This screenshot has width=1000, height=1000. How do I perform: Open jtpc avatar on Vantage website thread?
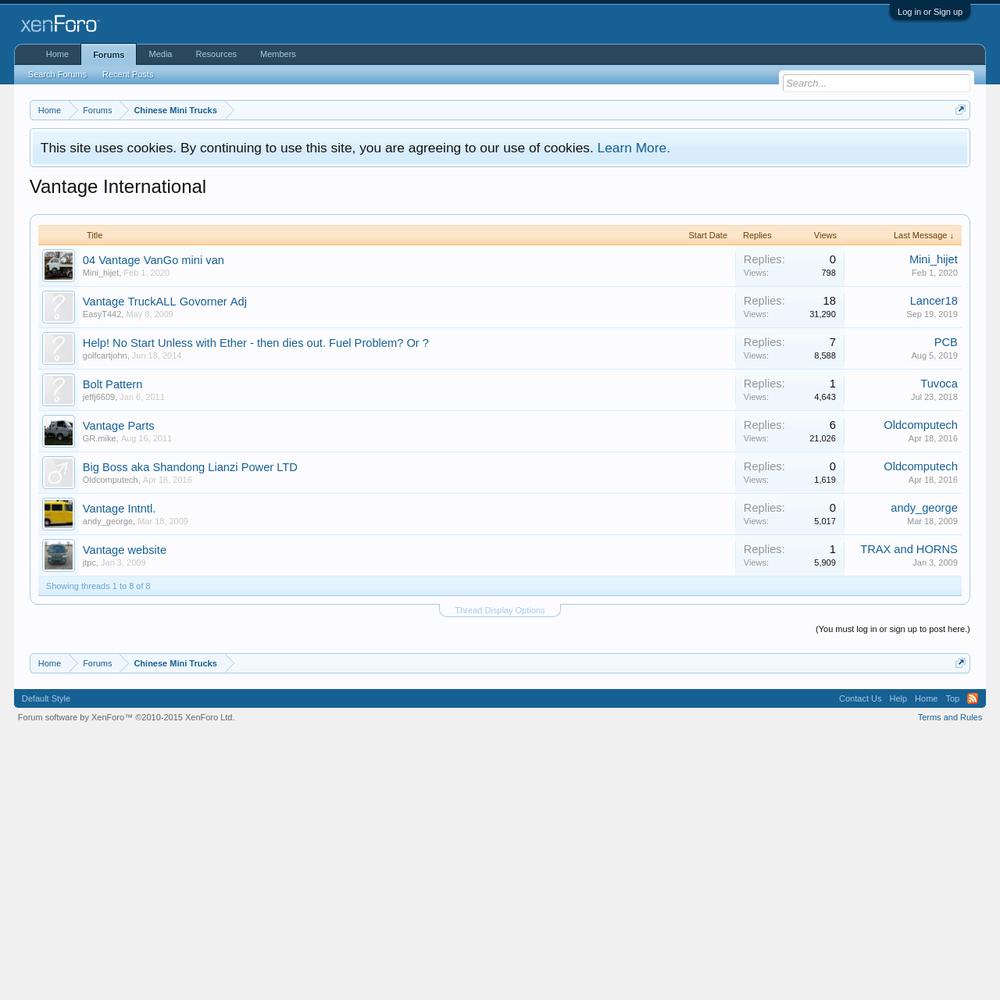coord(59,555)
